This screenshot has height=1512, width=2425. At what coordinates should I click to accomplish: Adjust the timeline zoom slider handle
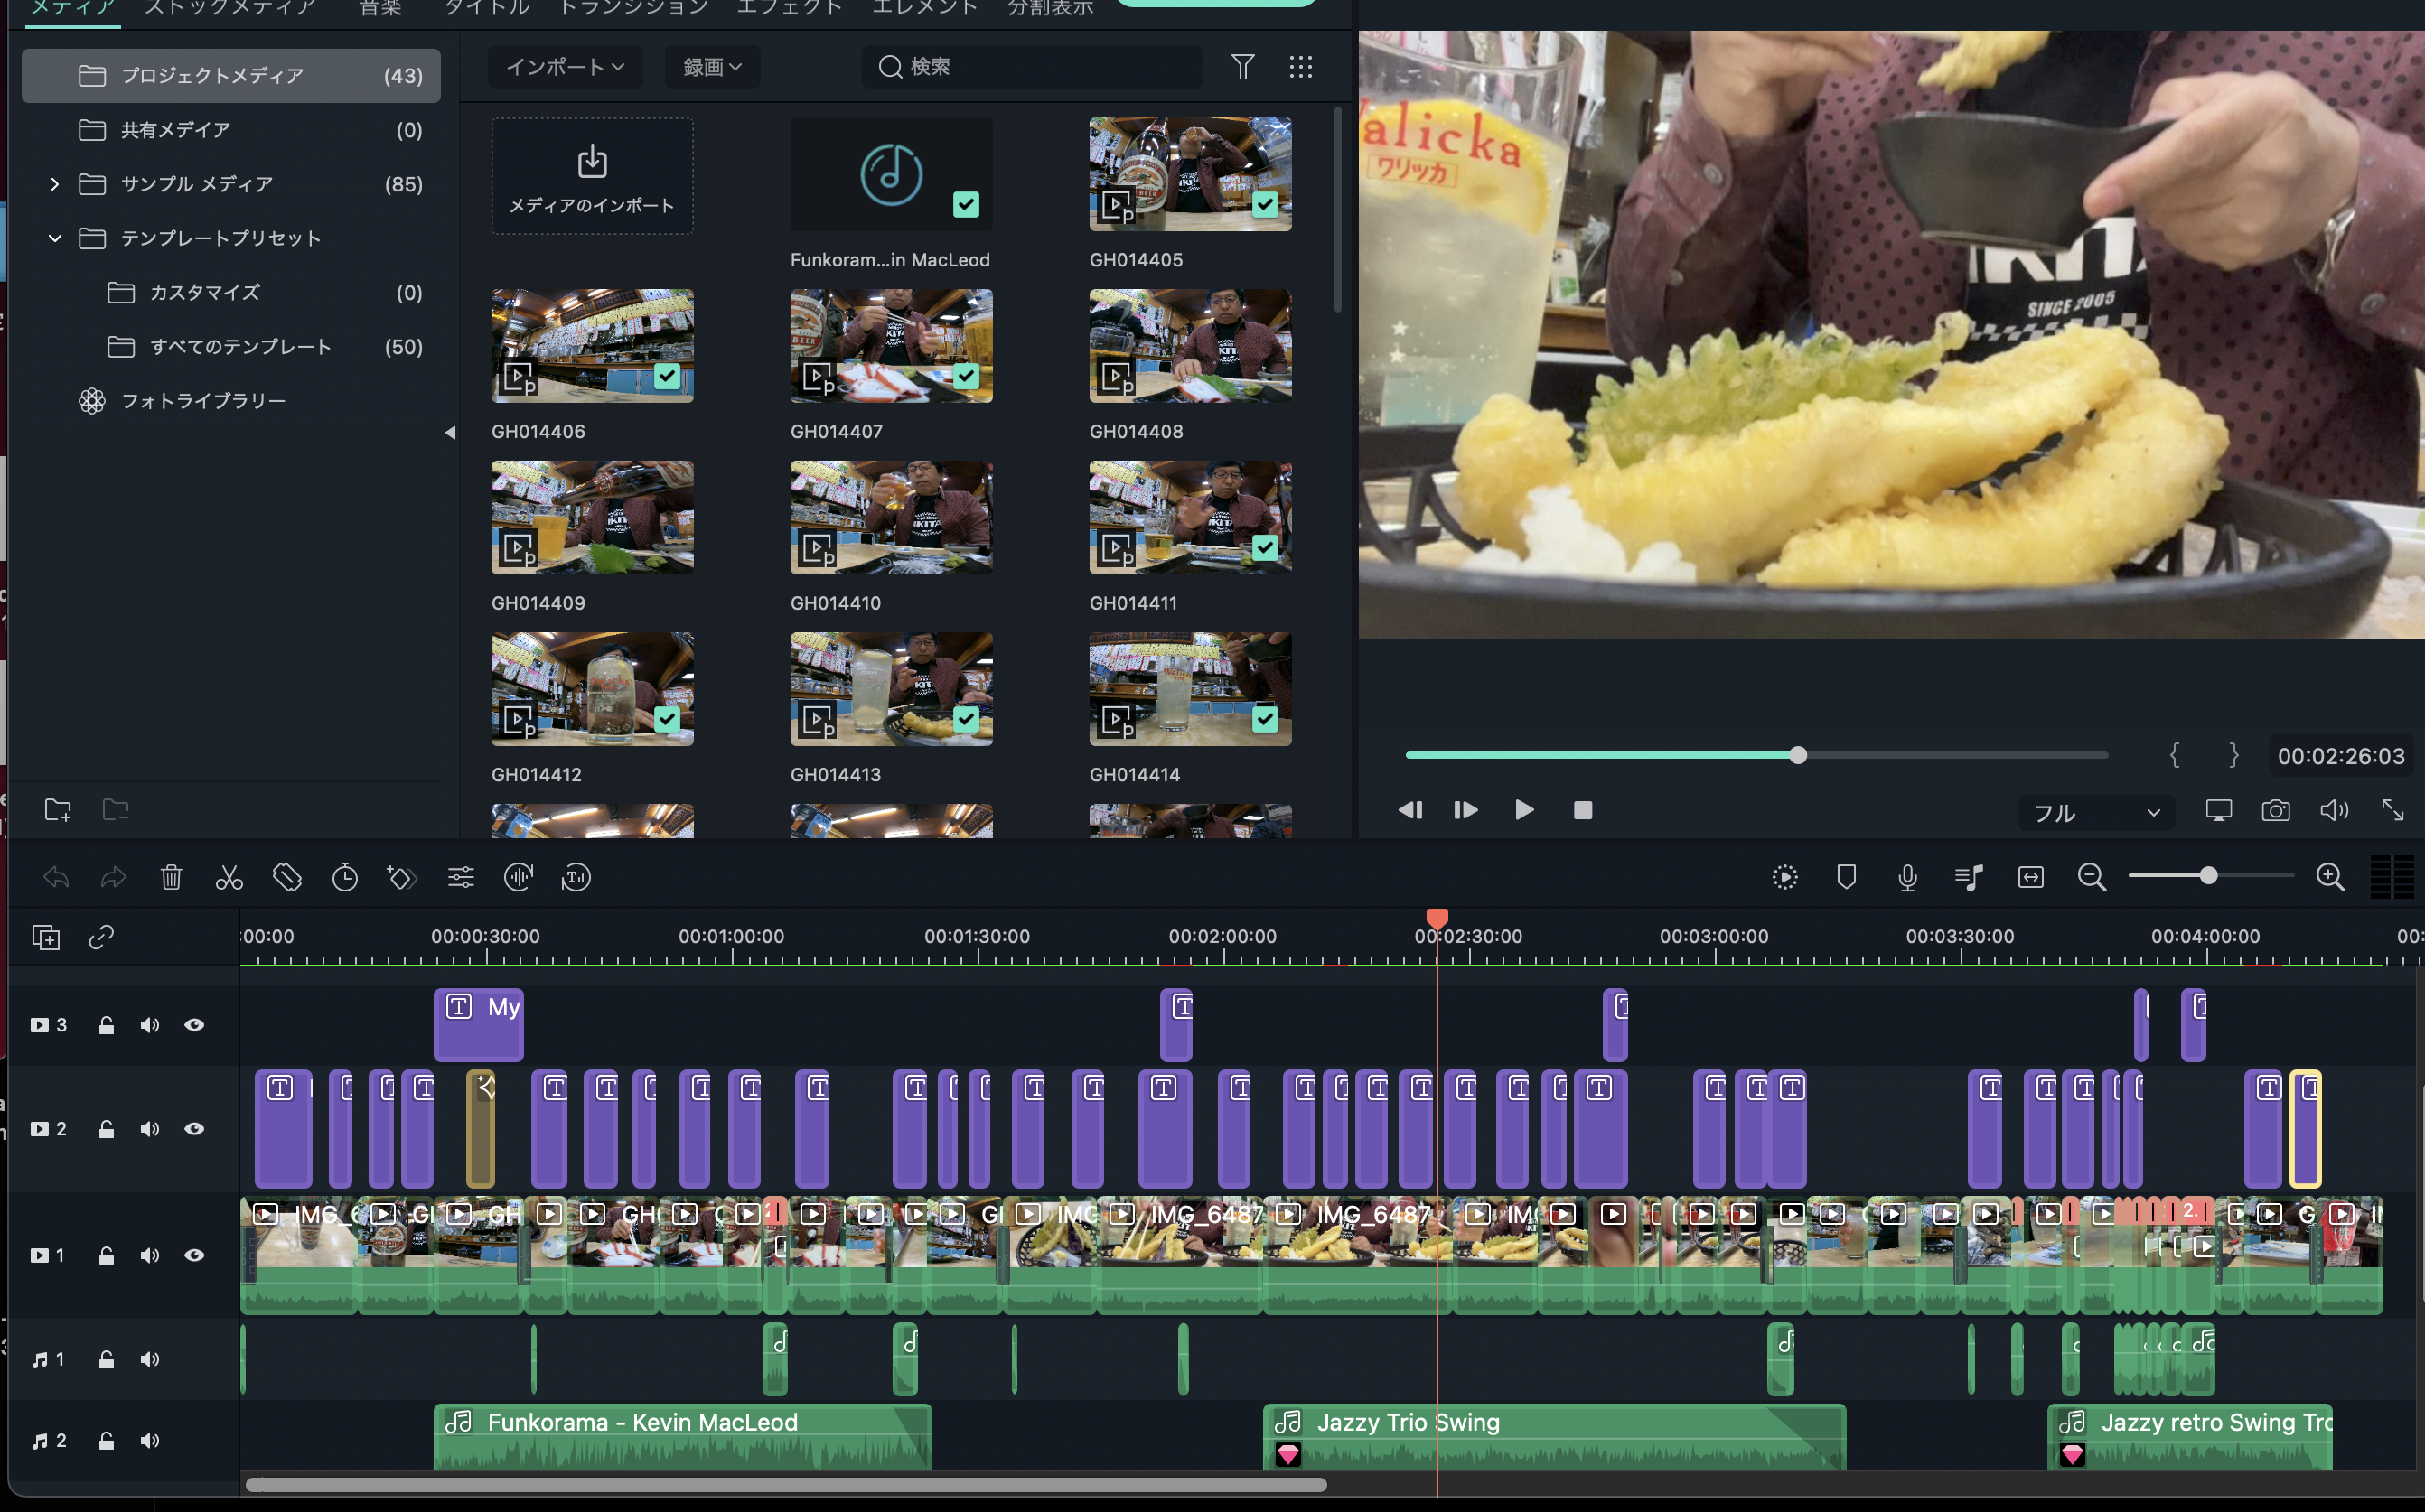click(2208, 876)
